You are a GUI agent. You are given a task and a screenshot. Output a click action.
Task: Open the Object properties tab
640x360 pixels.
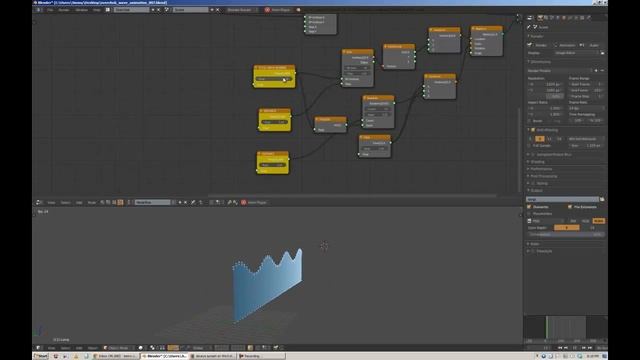(x=564, y=18)
